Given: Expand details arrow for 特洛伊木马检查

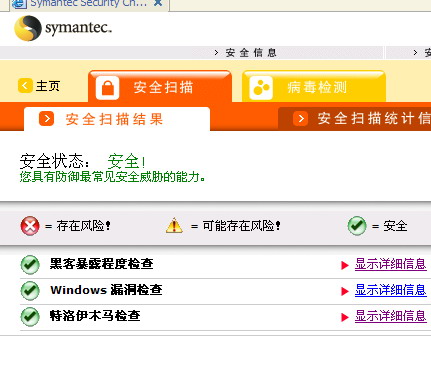Looking at the screenshot, I should [345, 317].
